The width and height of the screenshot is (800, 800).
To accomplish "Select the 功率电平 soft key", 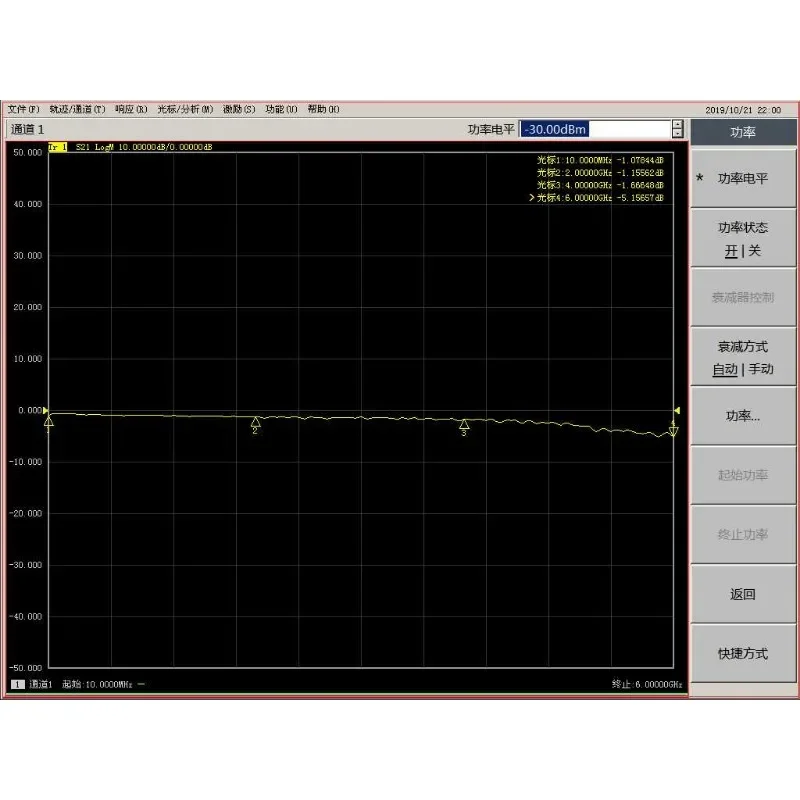I will point(743,178).
